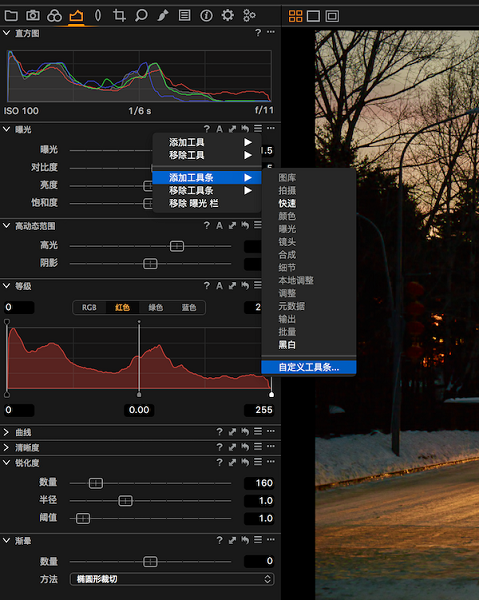The height and width of the screenshot is (600, 479).
Task: Open the Crop/Composition tool tab
Action: [119, 16]
